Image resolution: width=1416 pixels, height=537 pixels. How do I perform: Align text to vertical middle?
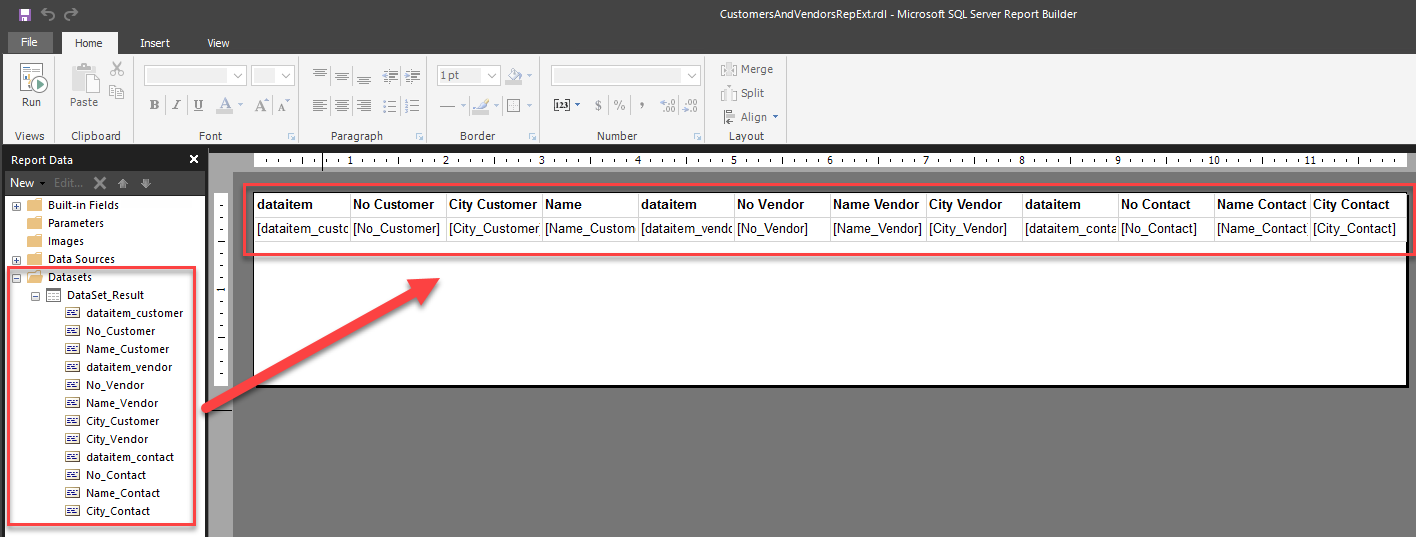point(341,75)
